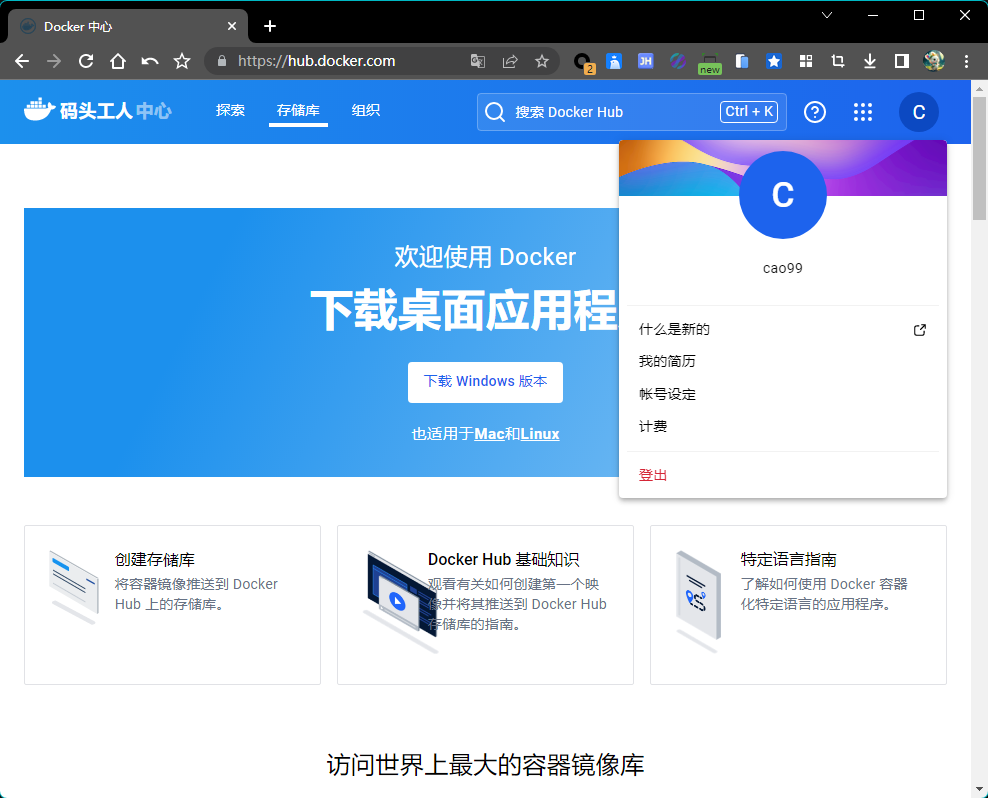The image size is (988, 798).
Task: Open the browser three-dot menu
Action: 966,61
